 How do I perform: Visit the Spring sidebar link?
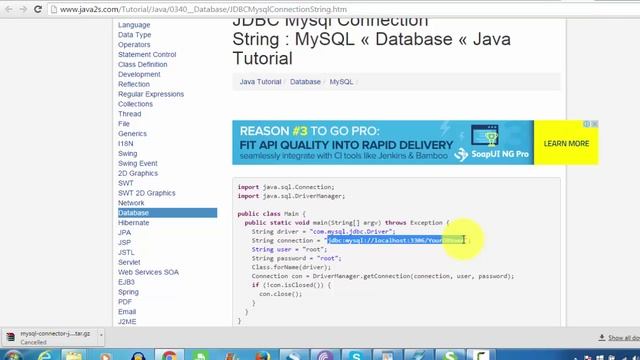click(x=128, y=292)
